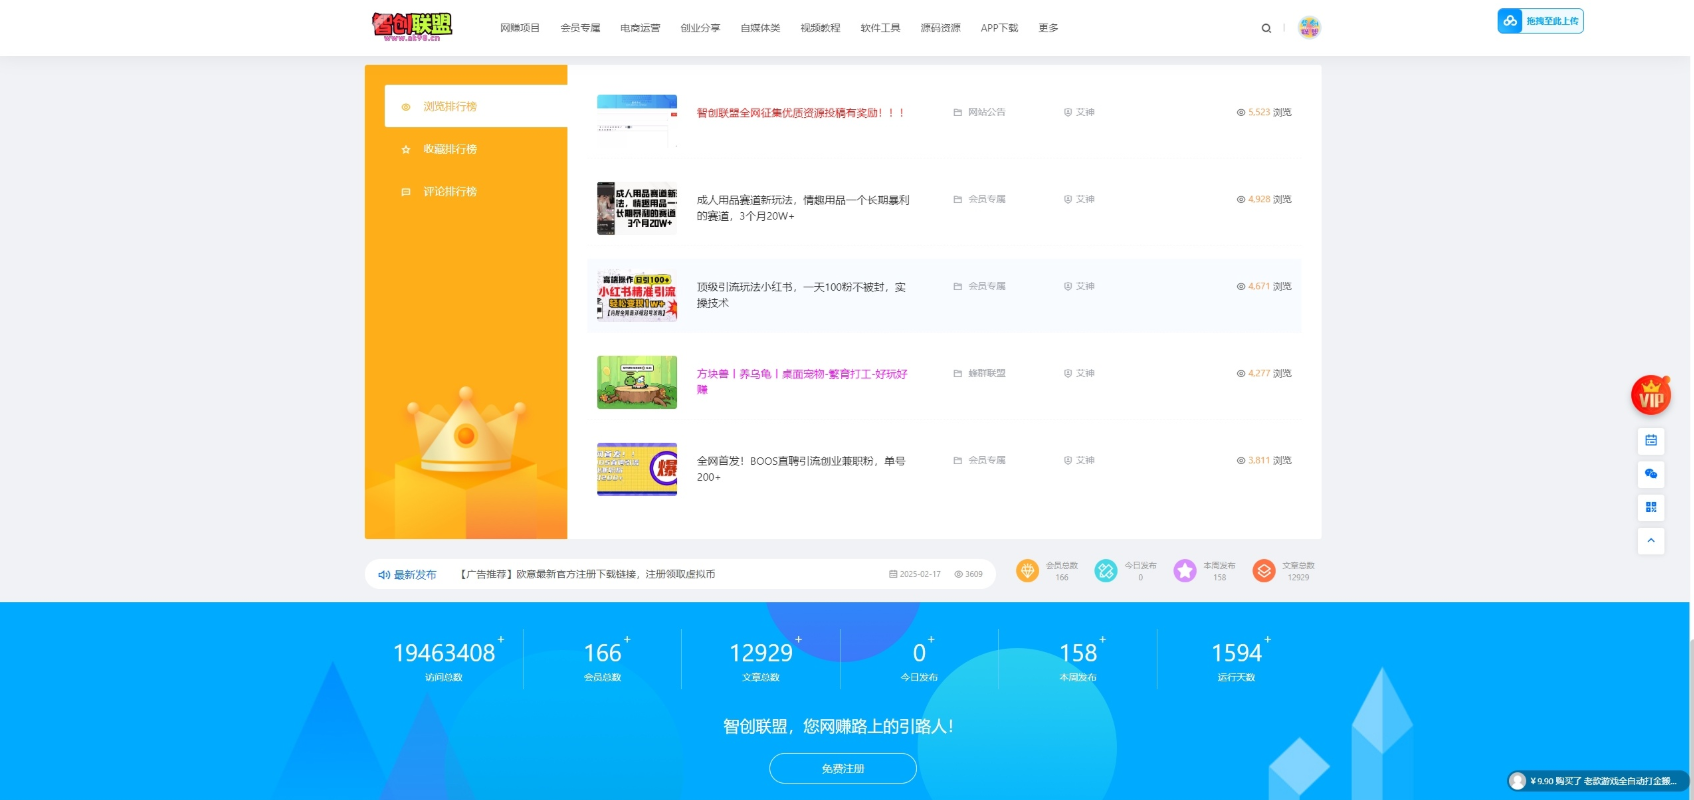The image size is (1694, 800).
Task: Open the 成人用品赛道新玩法 article link
Action: 803,208
